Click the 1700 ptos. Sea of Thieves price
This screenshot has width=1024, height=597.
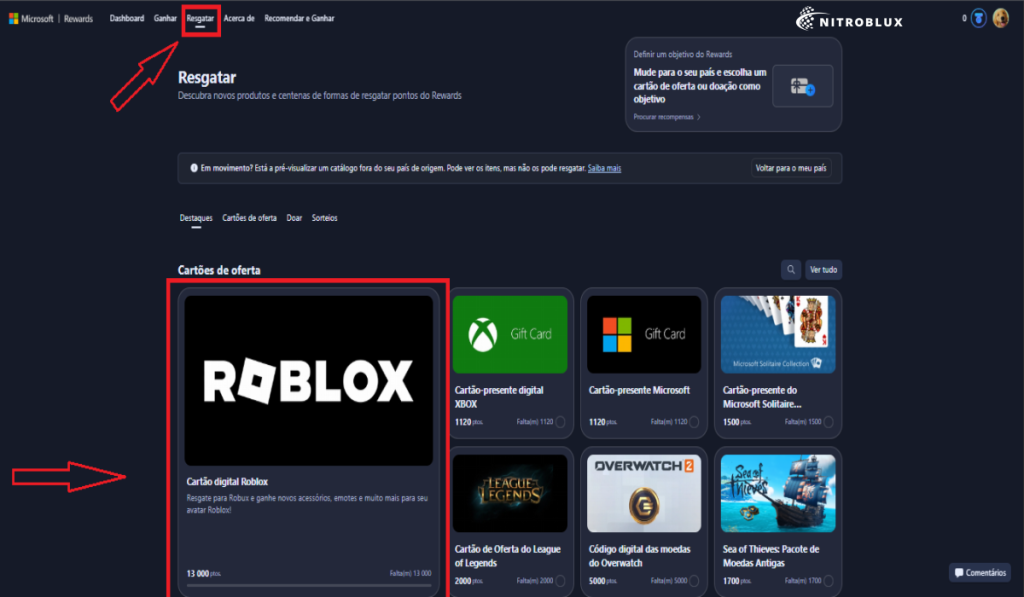737,581
